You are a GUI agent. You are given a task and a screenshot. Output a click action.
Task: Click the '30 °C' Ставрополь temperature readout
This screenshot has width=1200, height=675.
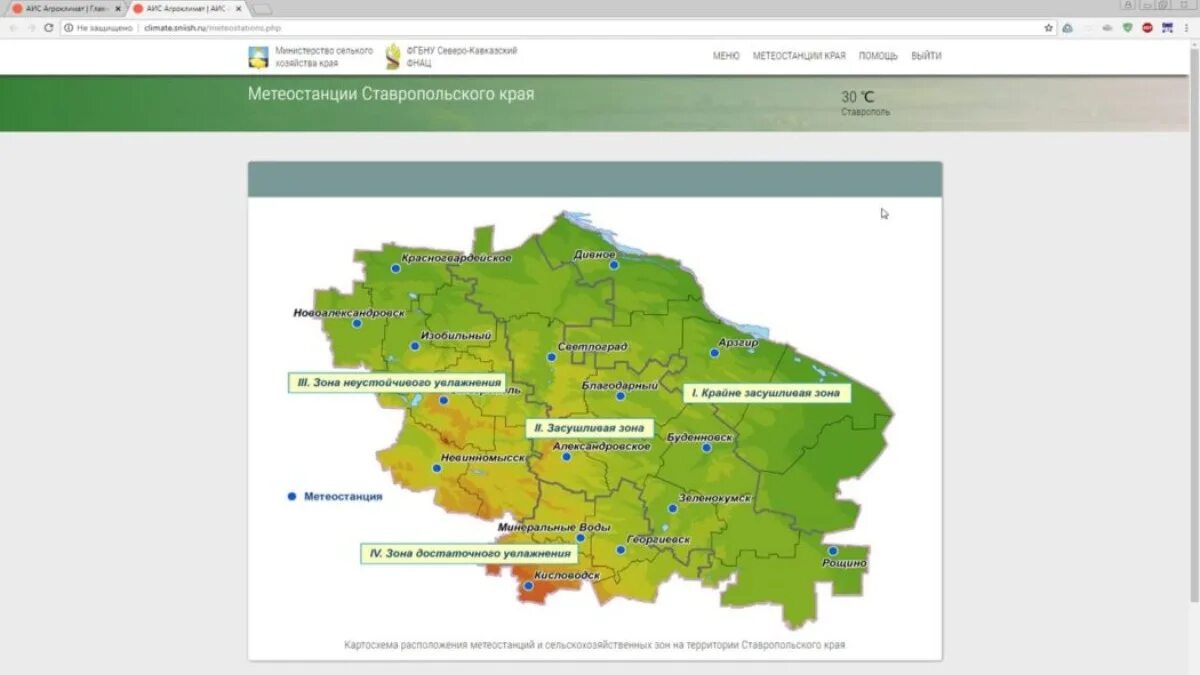click(x=864, y=102)
